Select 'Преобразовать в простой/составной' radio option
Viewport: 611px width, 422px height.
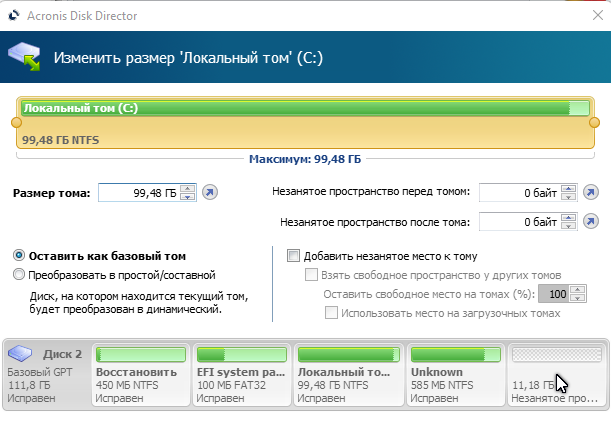(x=19, y=274)
